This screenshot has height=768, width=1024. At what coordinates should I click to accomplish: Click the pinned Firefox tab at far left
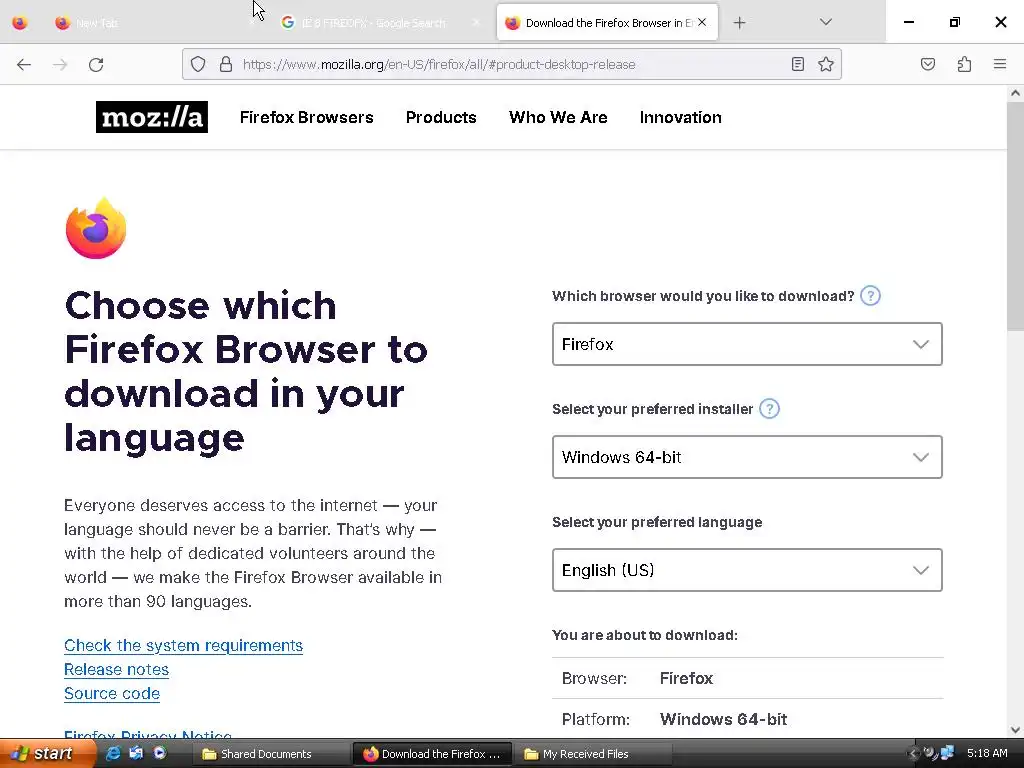pyautogui.click(x=20, y=23)
